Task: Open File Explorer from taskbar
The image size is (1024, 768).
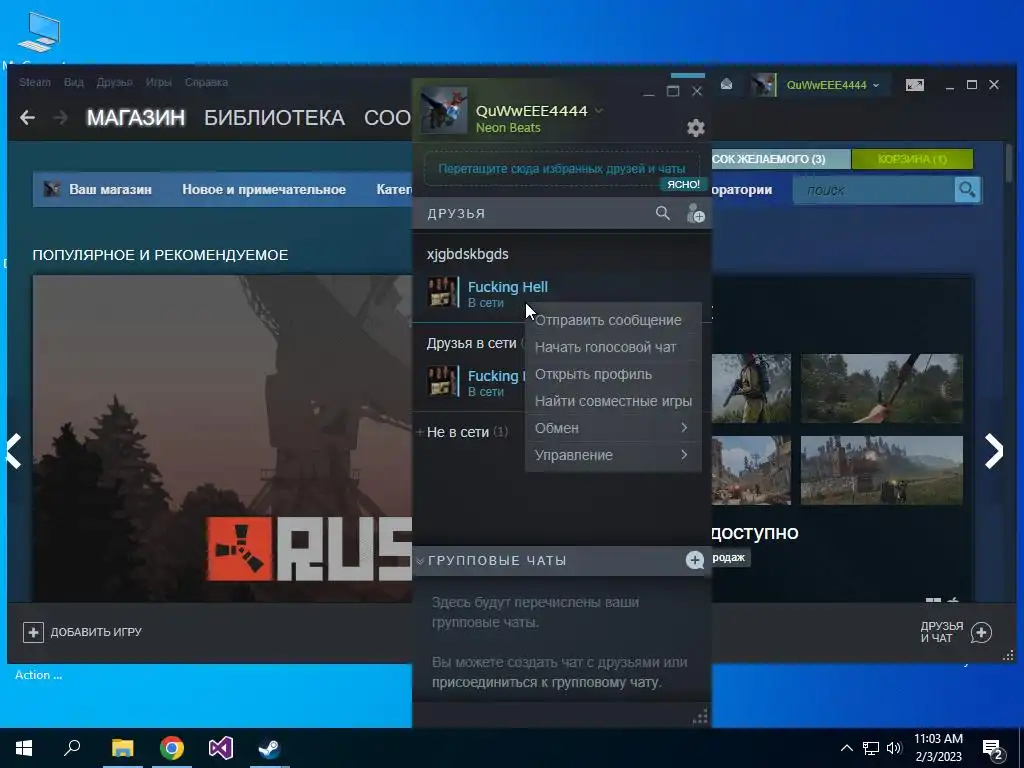Action: tap(122, 748)
